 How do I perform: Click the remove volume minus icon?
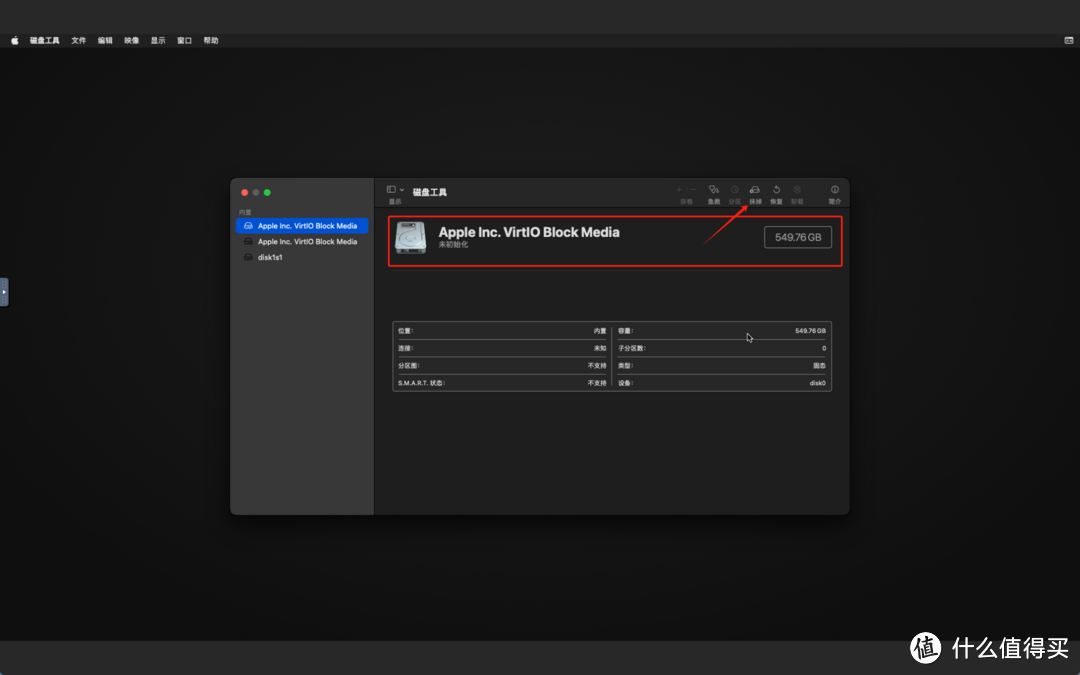(x=693, y=189)
